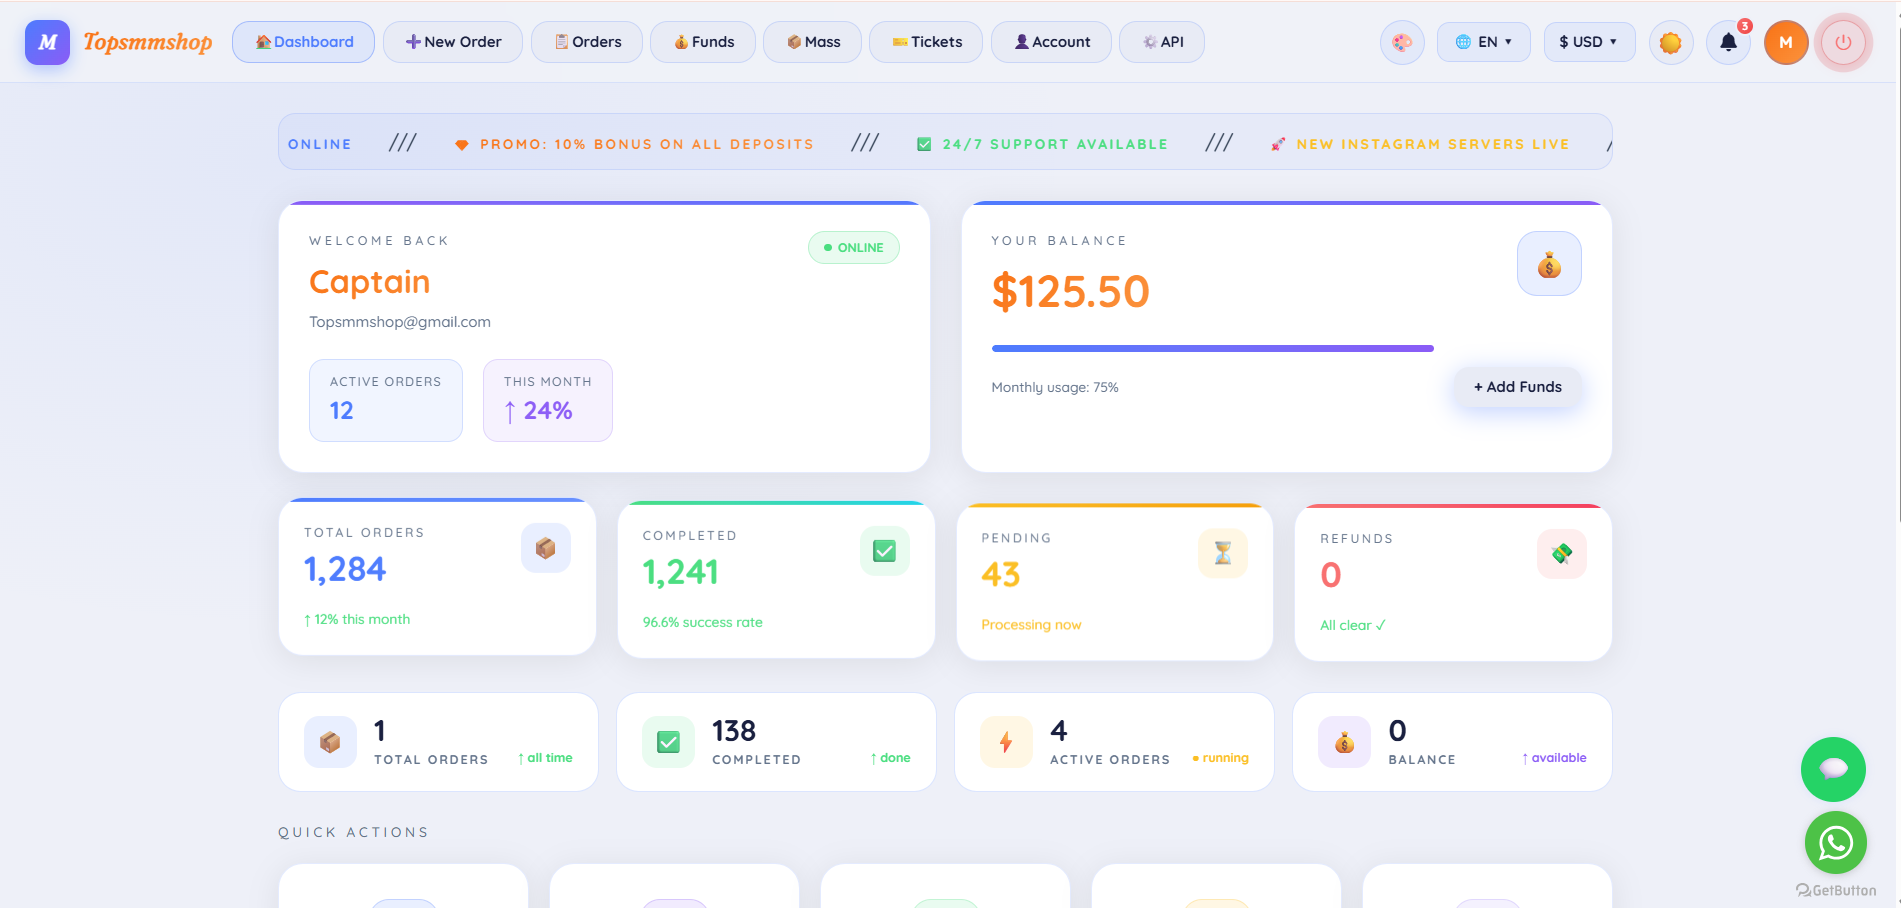The height and width of the screenshot is (908, 1901).
Task: Go to the New Order tab
Action: tap(453, 42)
